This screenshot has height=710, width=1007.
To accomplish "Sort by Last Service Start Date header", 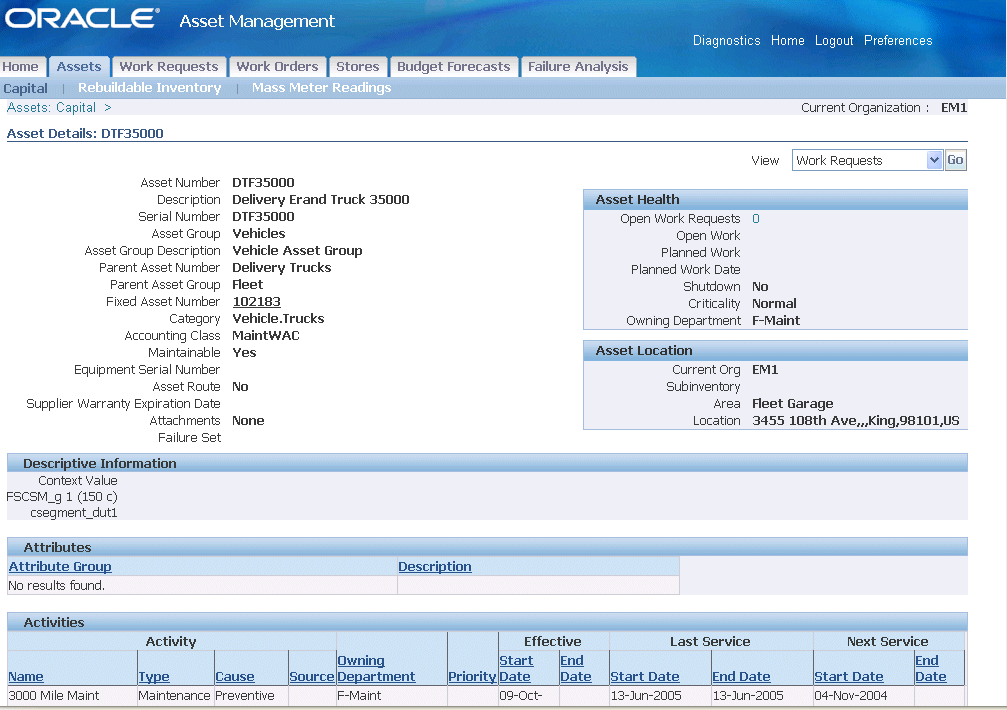I will tap(645, 677).
